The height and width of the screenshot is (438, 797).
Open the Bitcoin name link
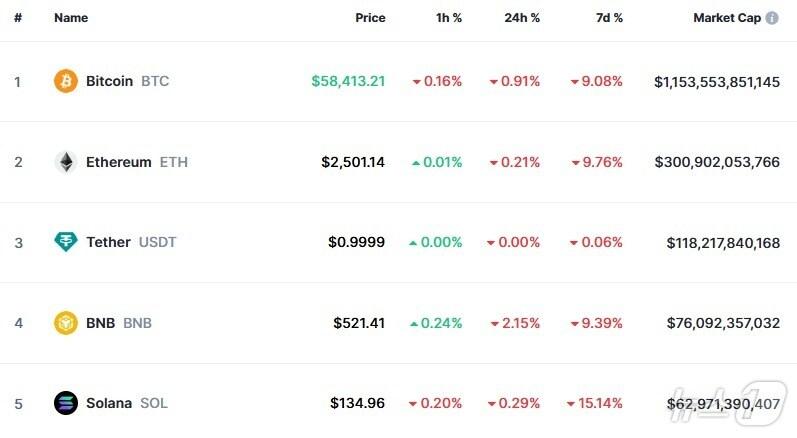(109, 81)
